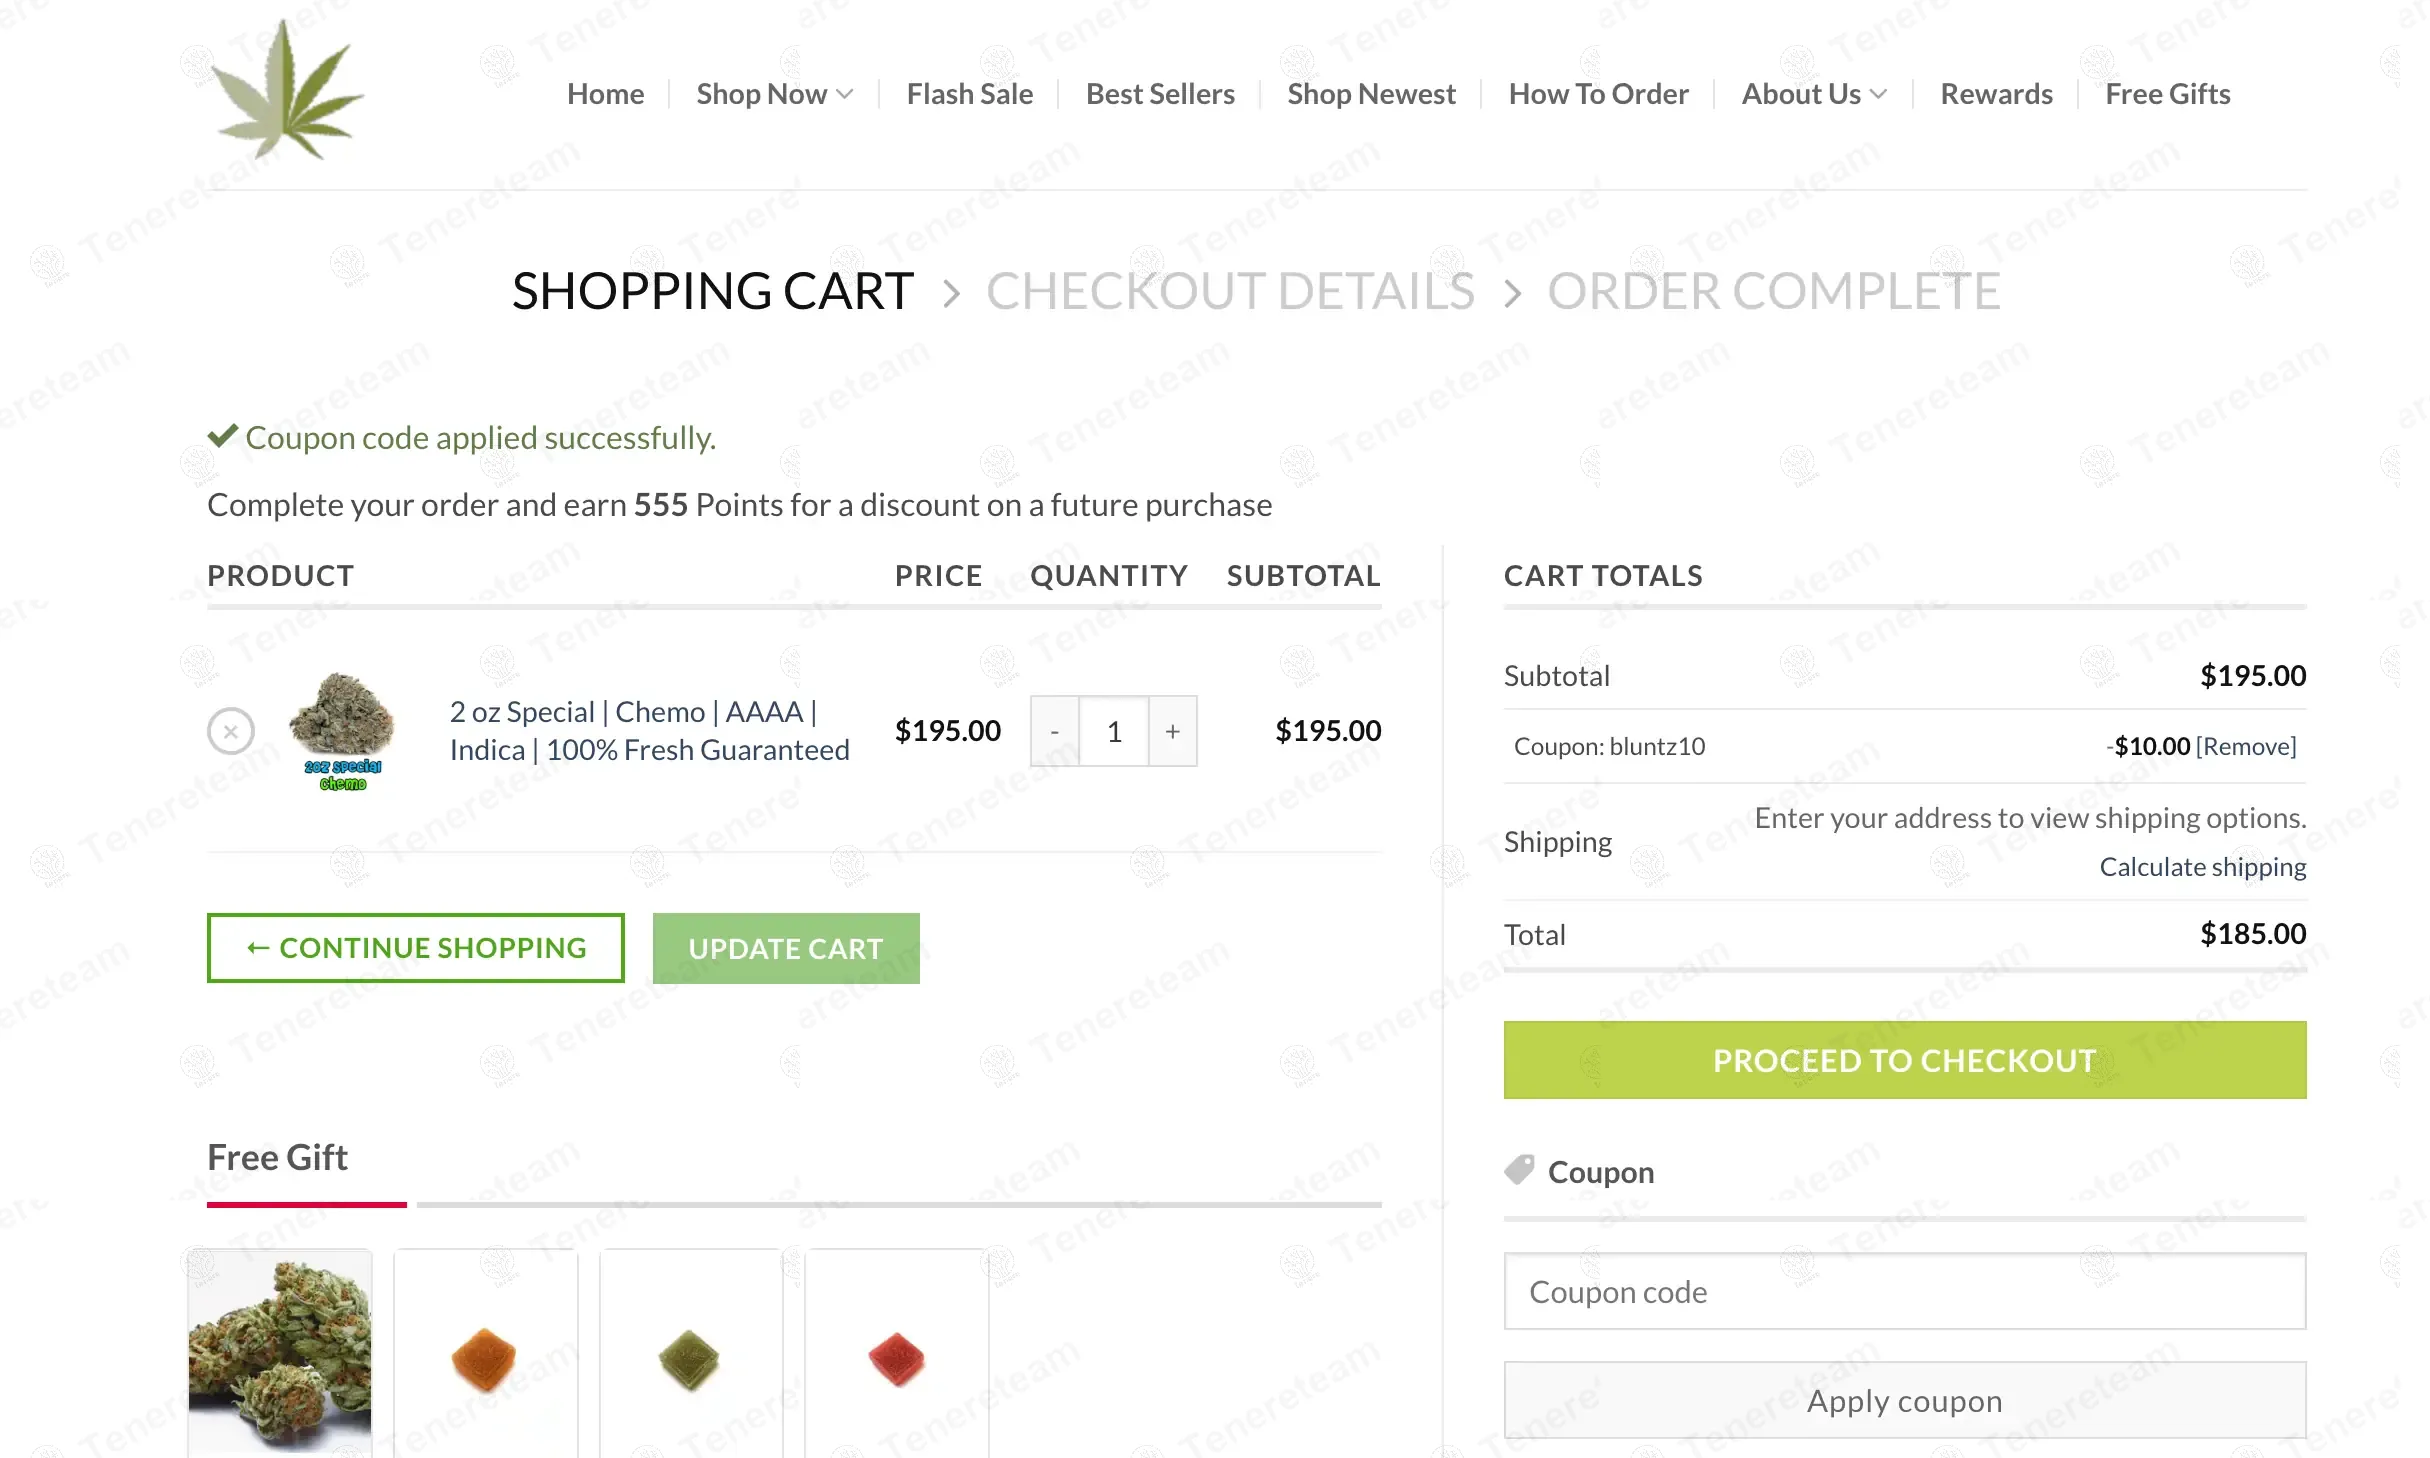Open the 2 oz Special Chemo product thumbnail
This screenshot has height=1458, width=2430.
342,731
